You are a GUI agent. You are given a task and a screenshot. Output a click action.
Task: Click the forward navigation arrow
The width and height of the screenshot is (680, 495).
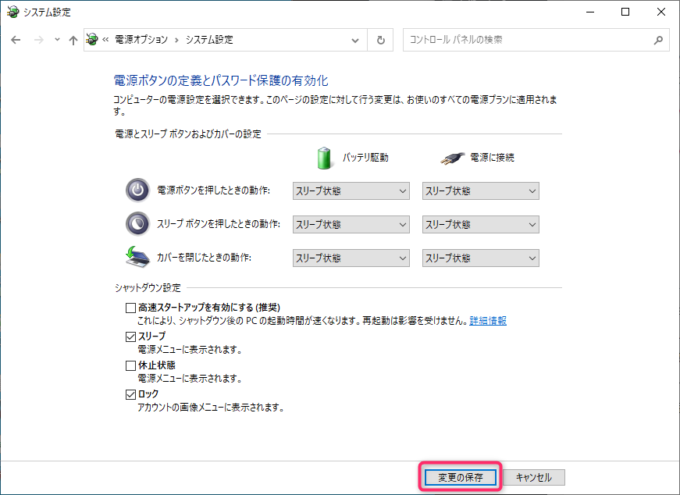point(39,40)
